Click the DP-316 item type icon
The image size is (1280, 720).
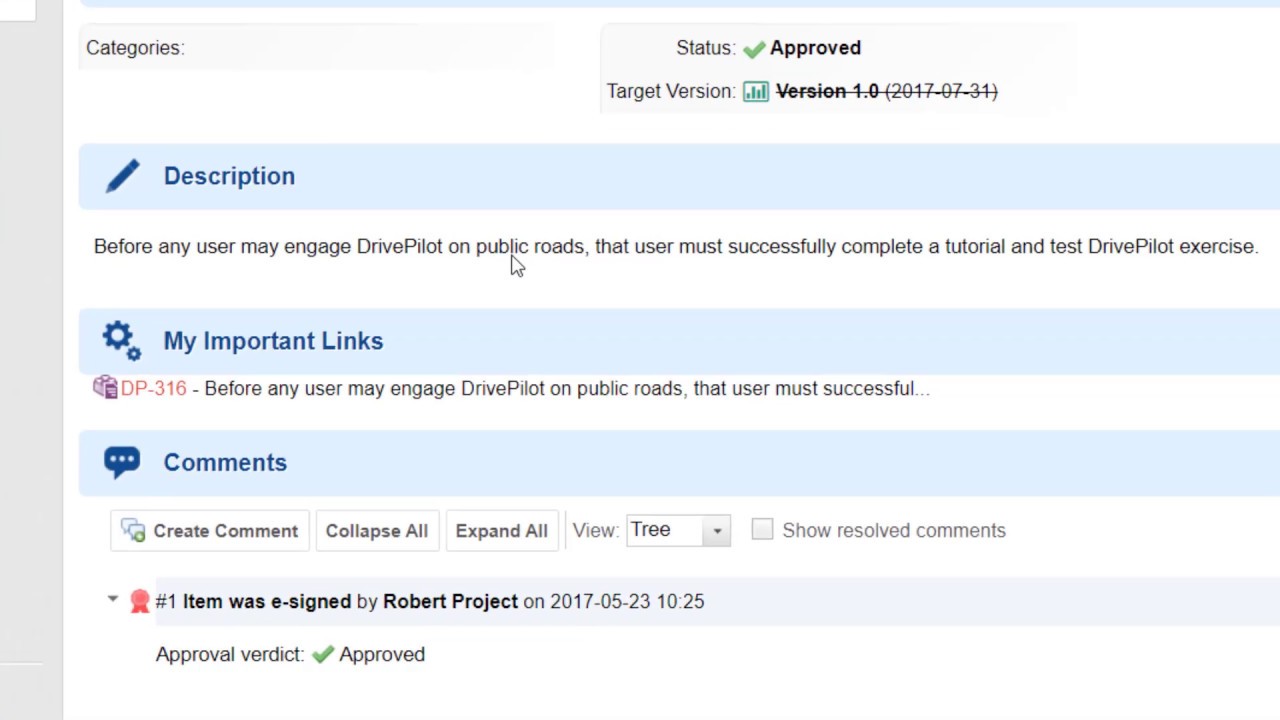point(105,388)
